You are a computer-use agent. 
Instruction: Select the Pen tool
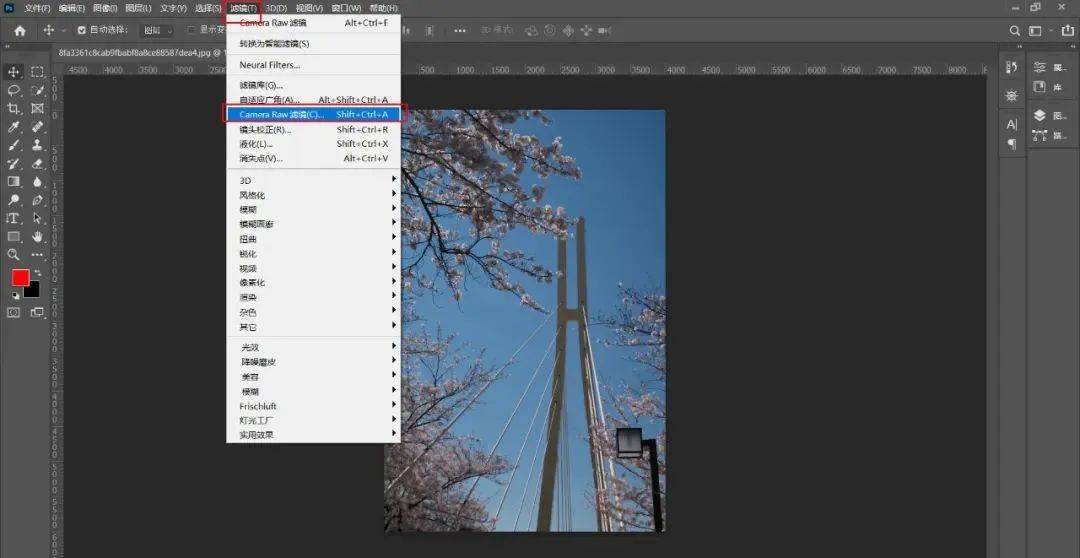(37, 200)
